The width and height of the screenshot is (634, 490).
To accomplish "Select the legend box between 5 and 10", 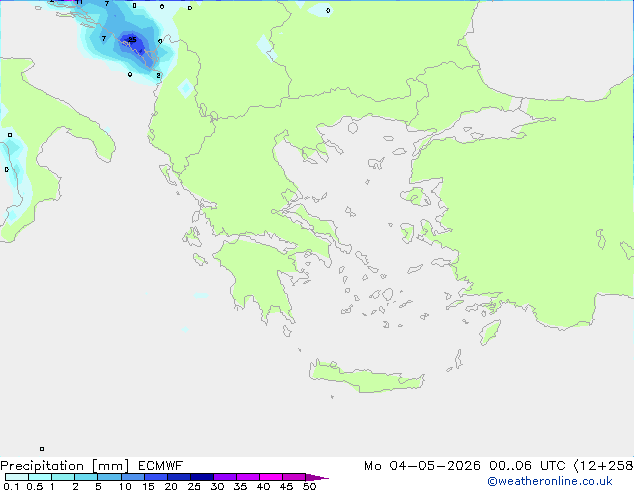I will point(109,477).
